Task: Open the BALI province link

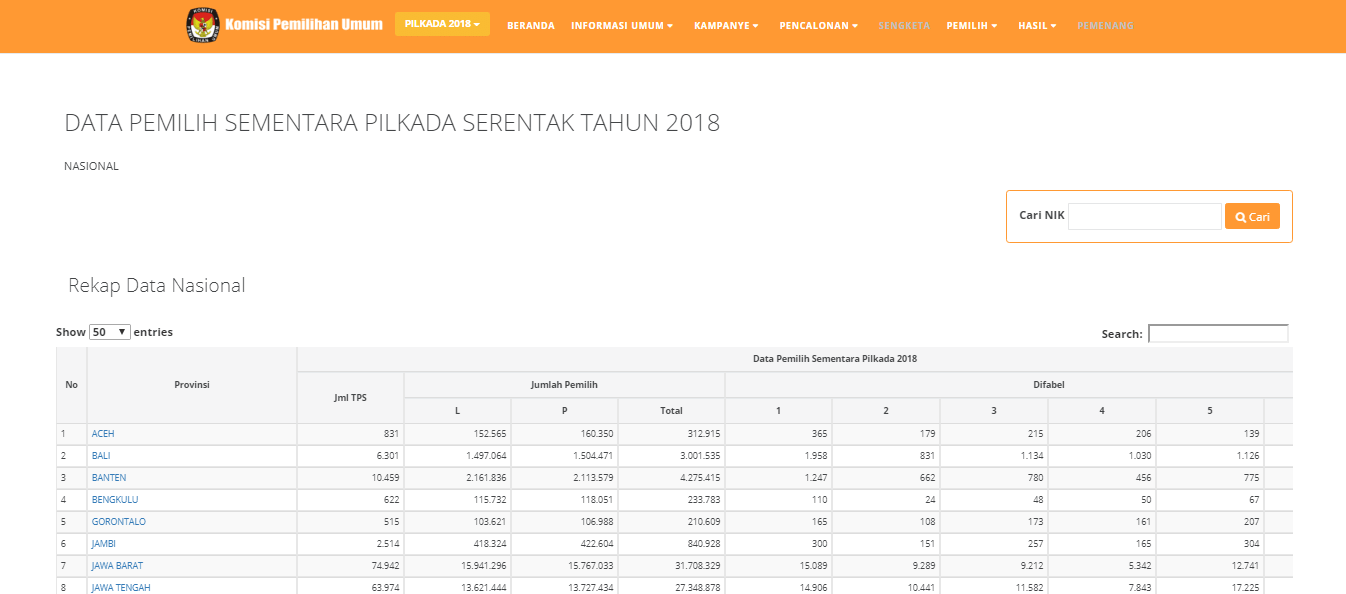Action: click(101, 456)
